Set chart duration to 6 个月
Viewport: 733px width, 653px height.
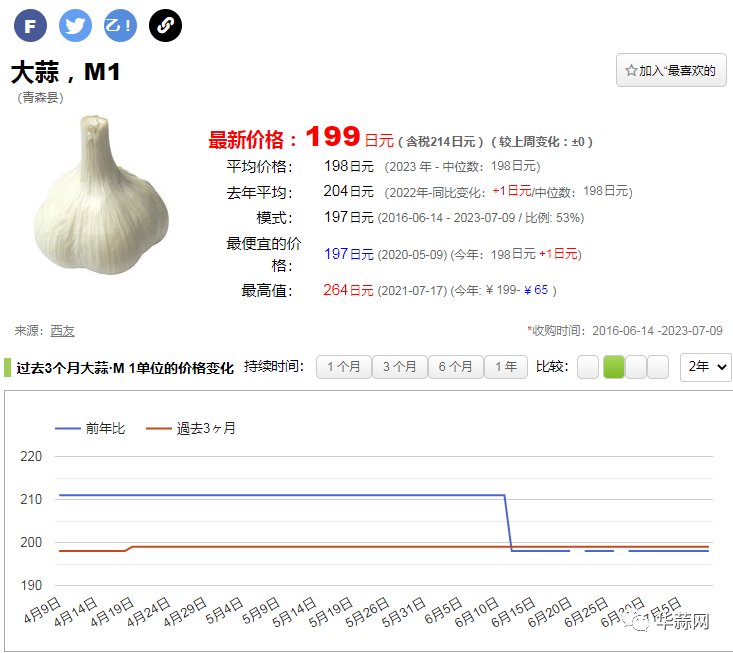[x=455, y=367]
